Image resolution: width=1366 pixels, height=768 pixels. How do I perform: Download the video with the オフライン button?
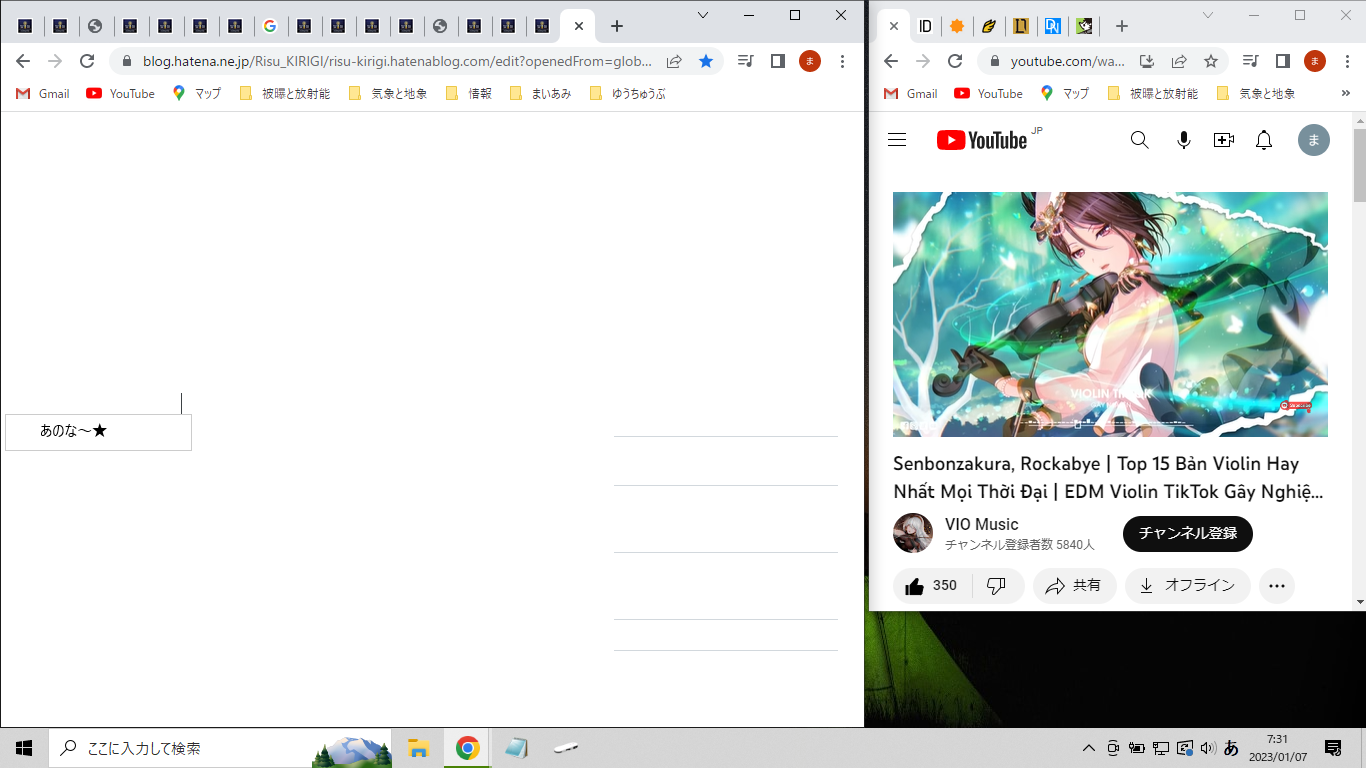point(1188,586)
